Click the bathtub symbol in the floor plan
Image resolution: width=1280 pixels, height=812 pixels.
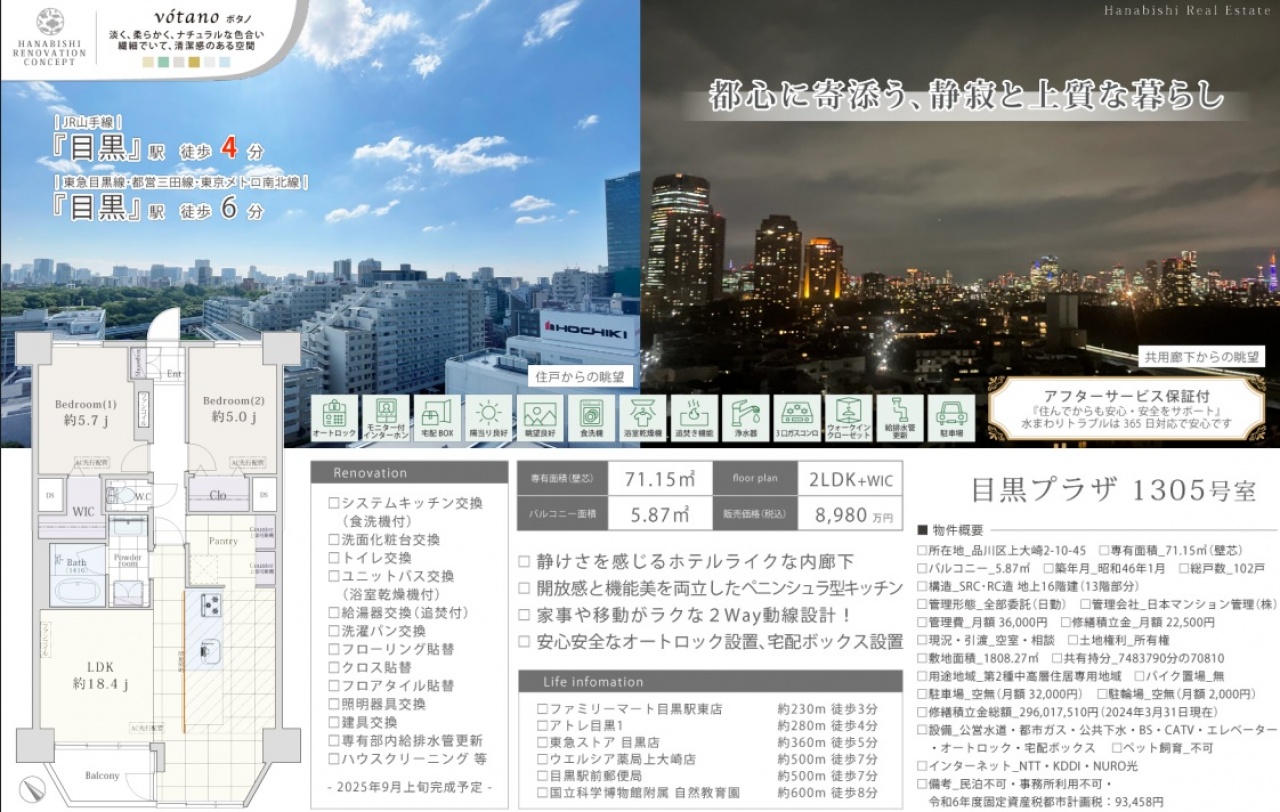77,591
